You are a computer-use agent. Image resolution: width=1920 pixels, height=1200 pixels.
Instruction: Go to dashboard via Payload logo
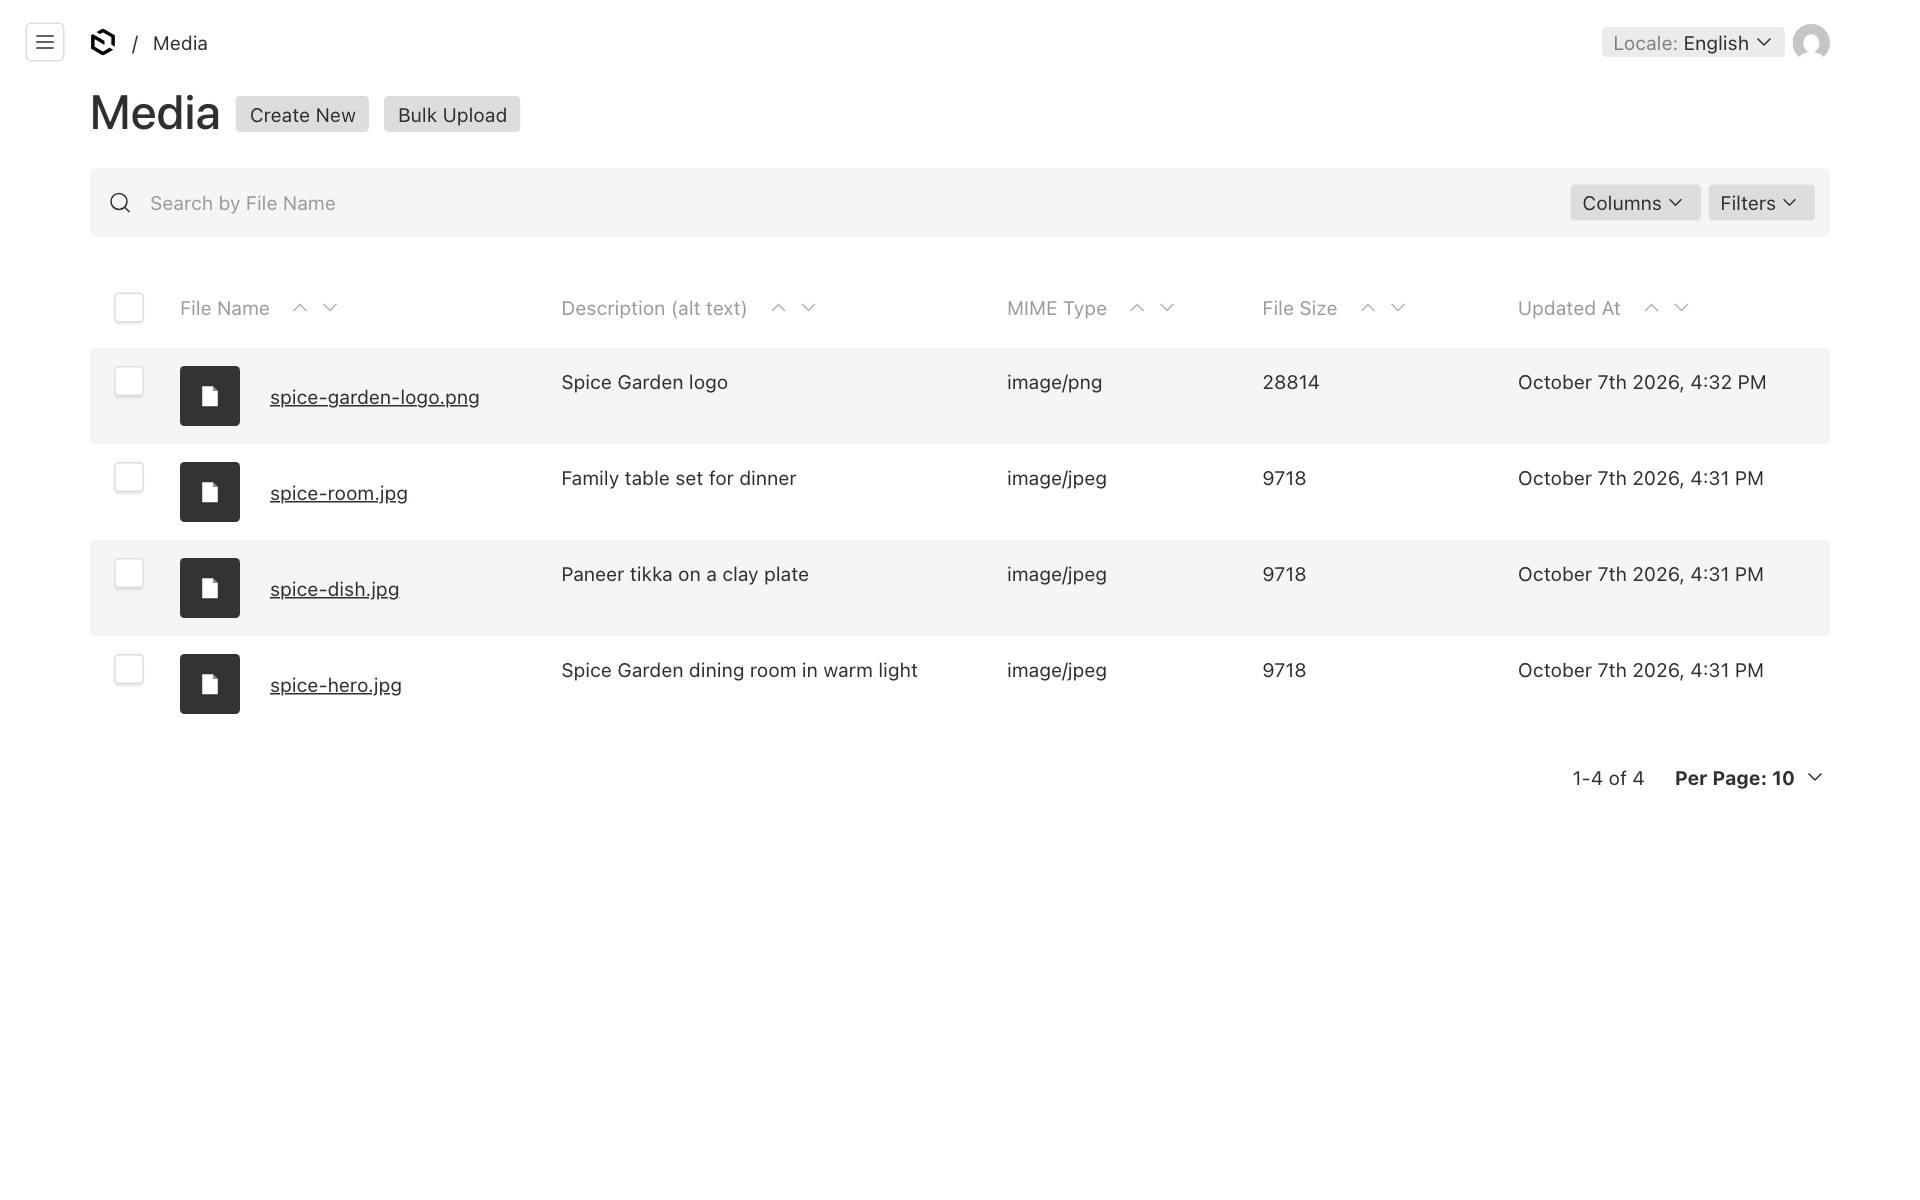pos(103,42)
